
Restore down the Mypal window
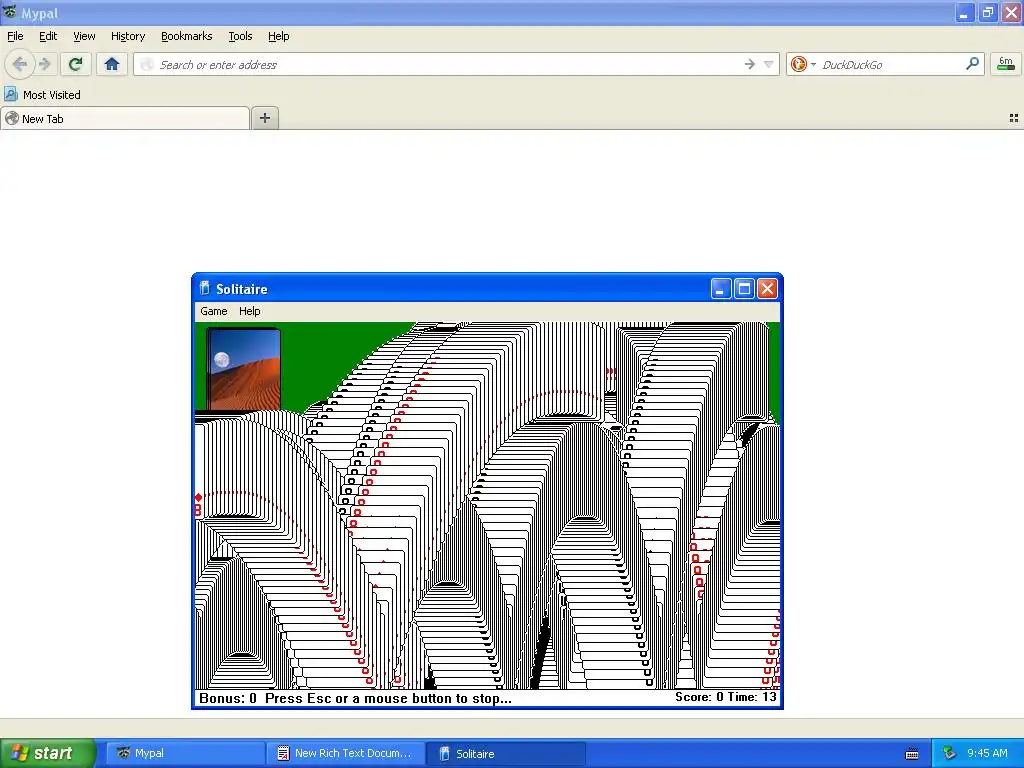pos(987,12)
